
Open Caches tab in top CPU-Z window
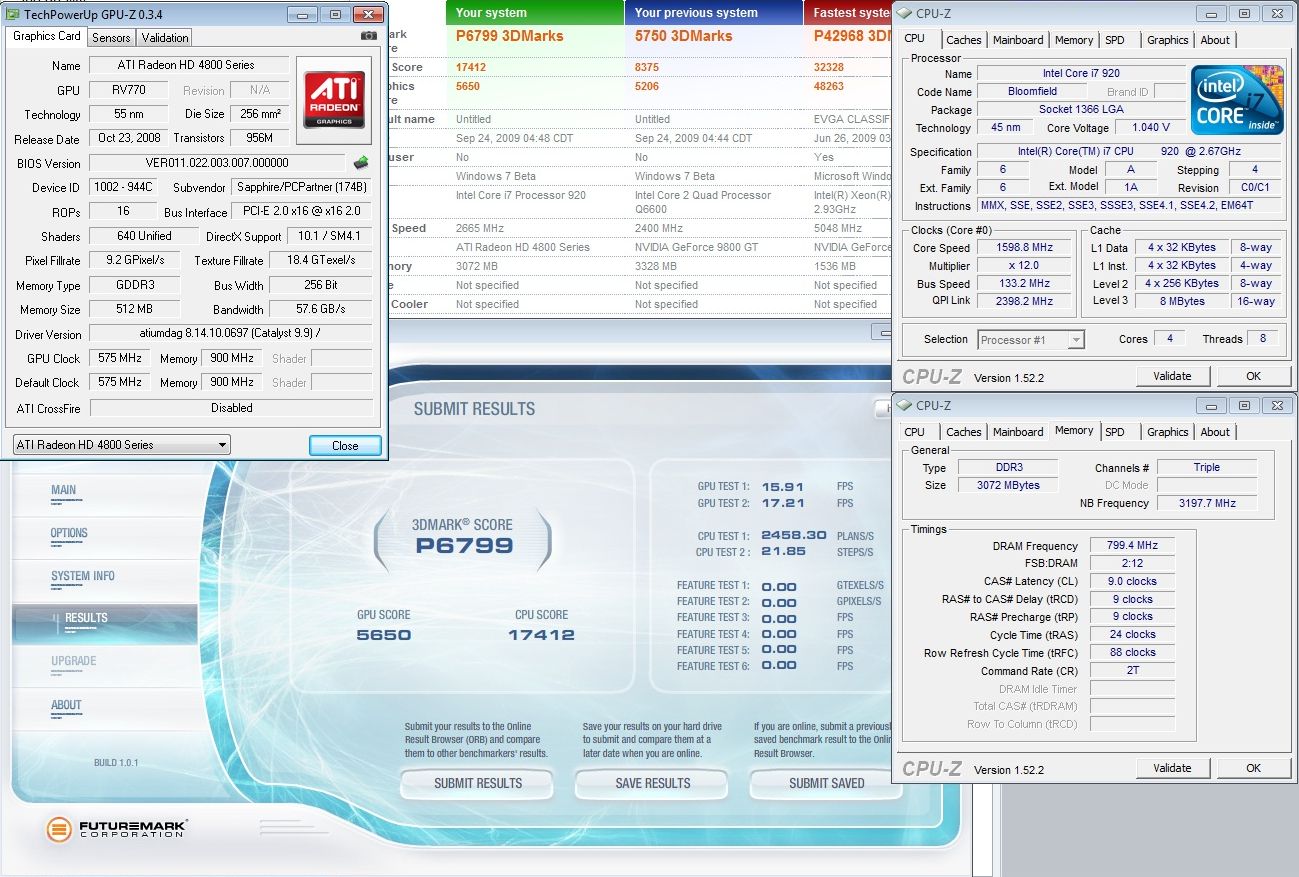964,40
